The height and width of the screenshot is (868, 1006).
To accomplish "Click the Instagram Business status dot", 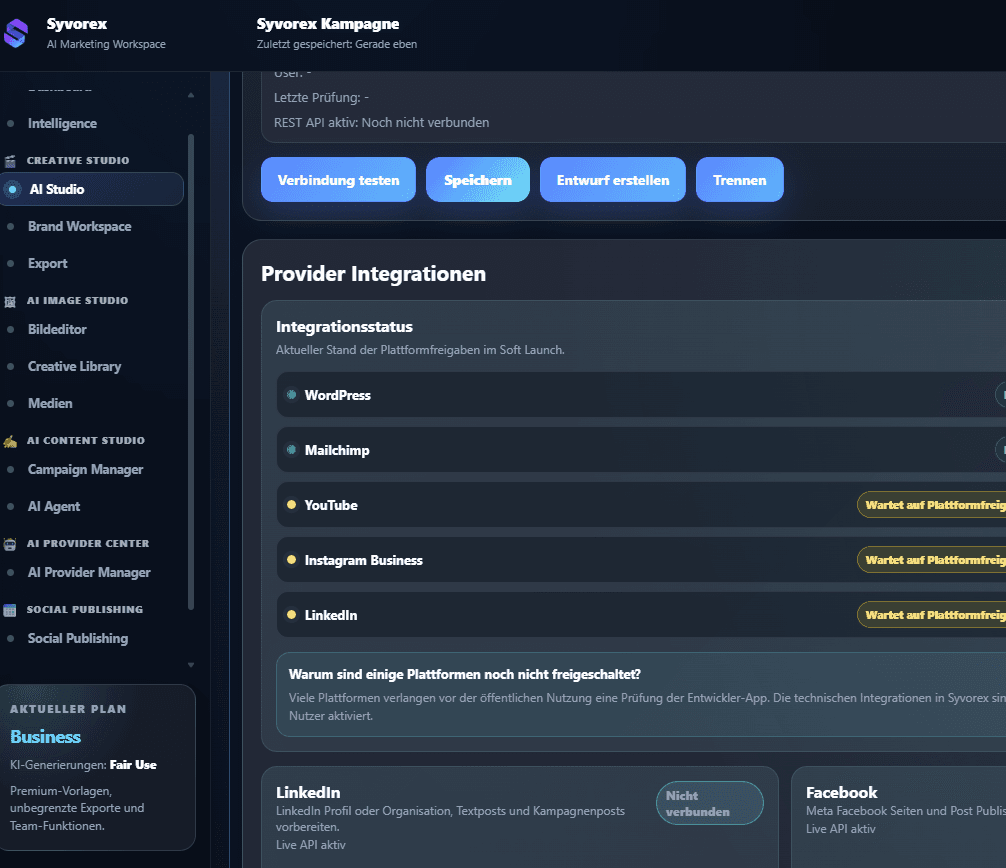I will click(x=291, y=559).
